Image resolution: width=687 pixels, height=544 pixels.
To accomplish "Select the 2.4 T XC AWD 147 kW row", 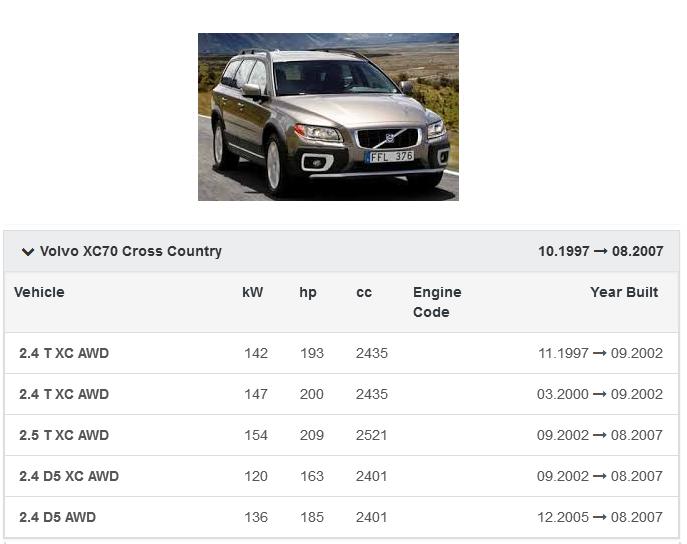I will [64, 394].
